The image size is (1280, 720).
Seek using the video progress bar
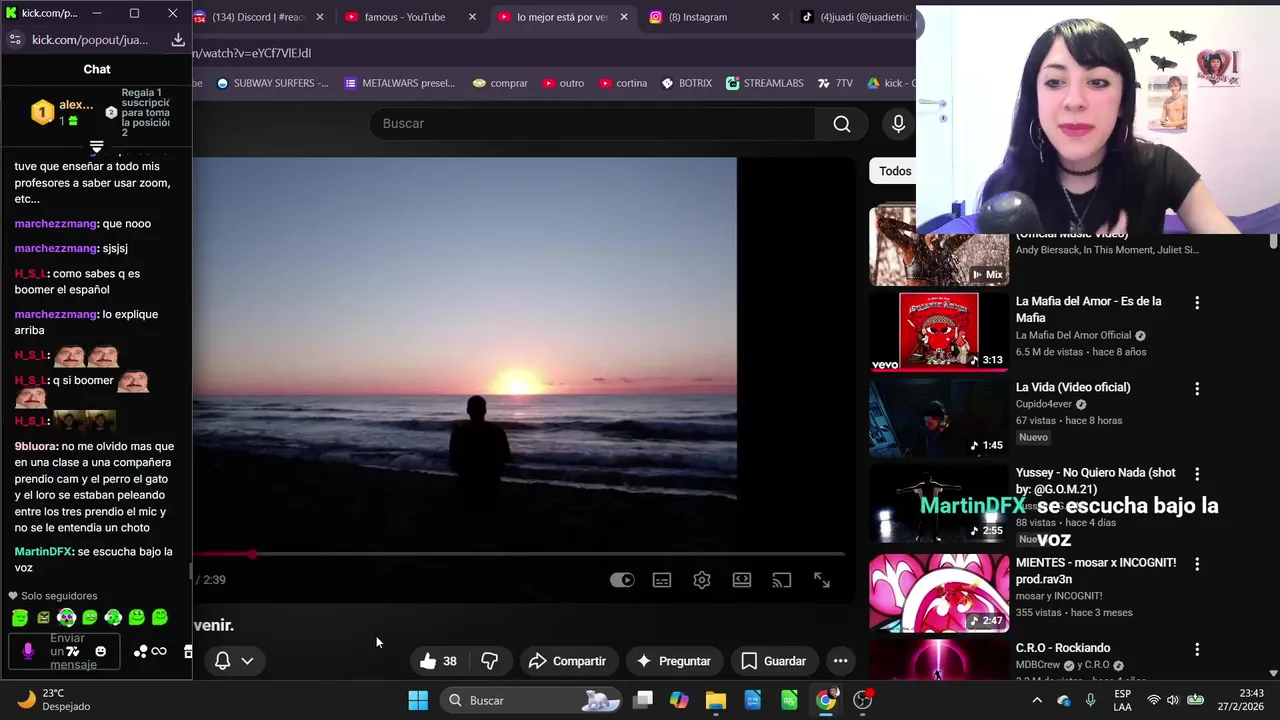(519, 553)
